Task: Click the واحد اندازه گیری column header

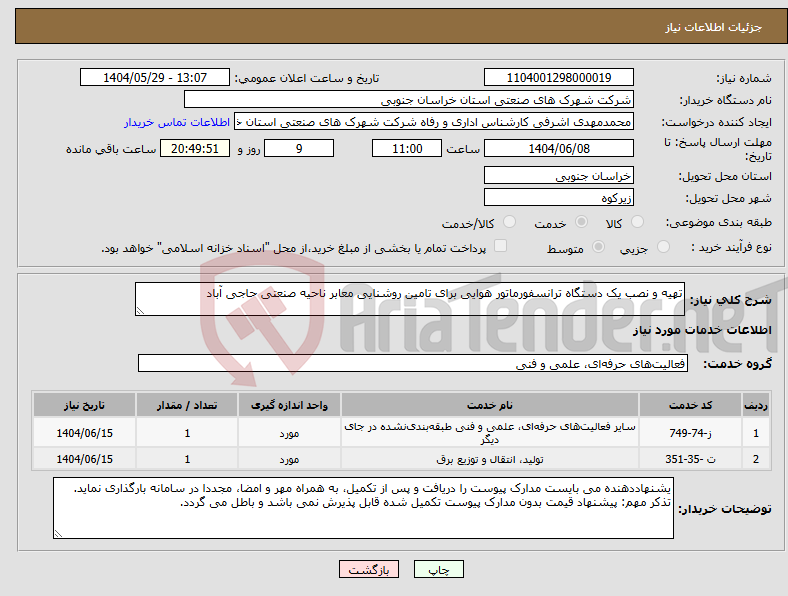Action: [x=289, y=405]
